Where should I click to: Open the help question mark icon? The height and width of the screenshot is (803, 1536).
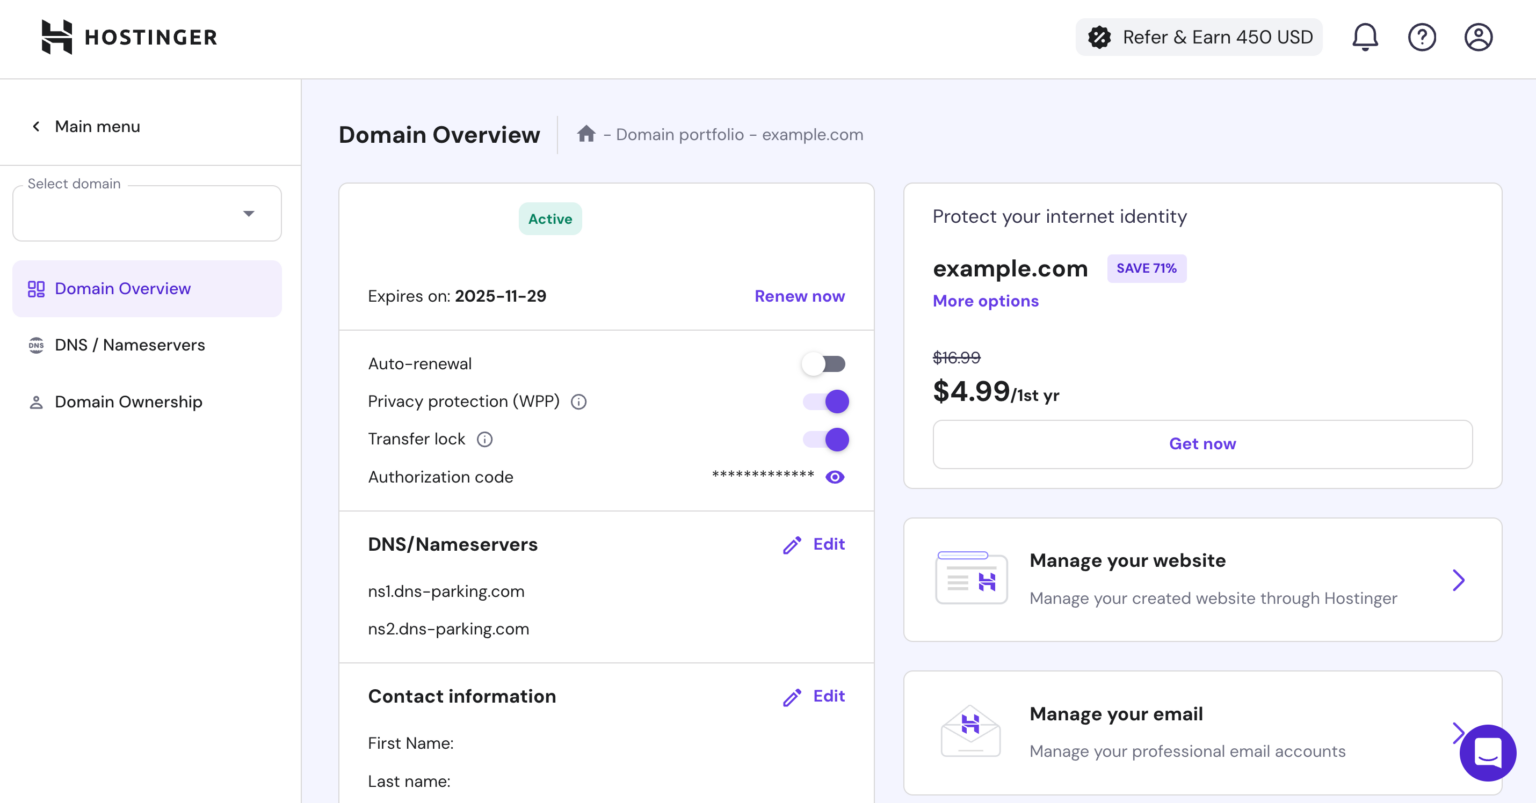pos(1421,37)
